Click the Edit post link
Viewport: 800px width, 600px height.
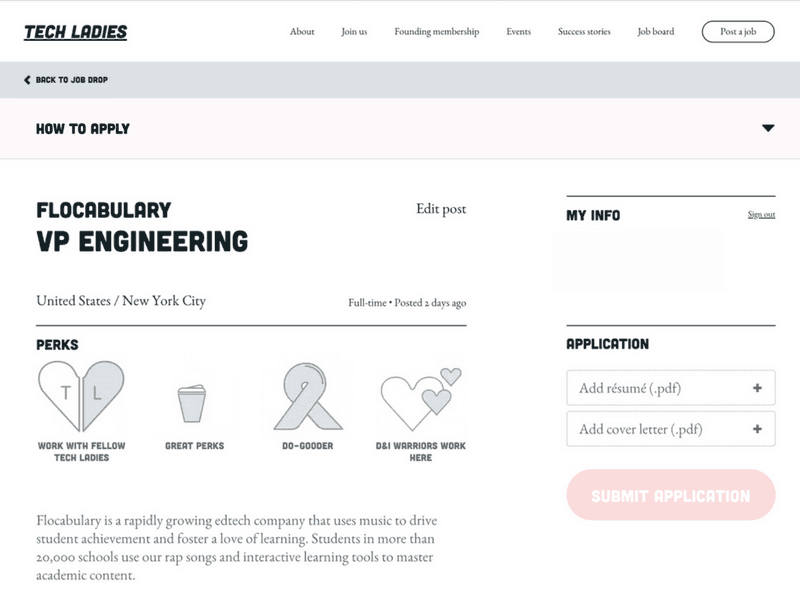click(441, 209)
